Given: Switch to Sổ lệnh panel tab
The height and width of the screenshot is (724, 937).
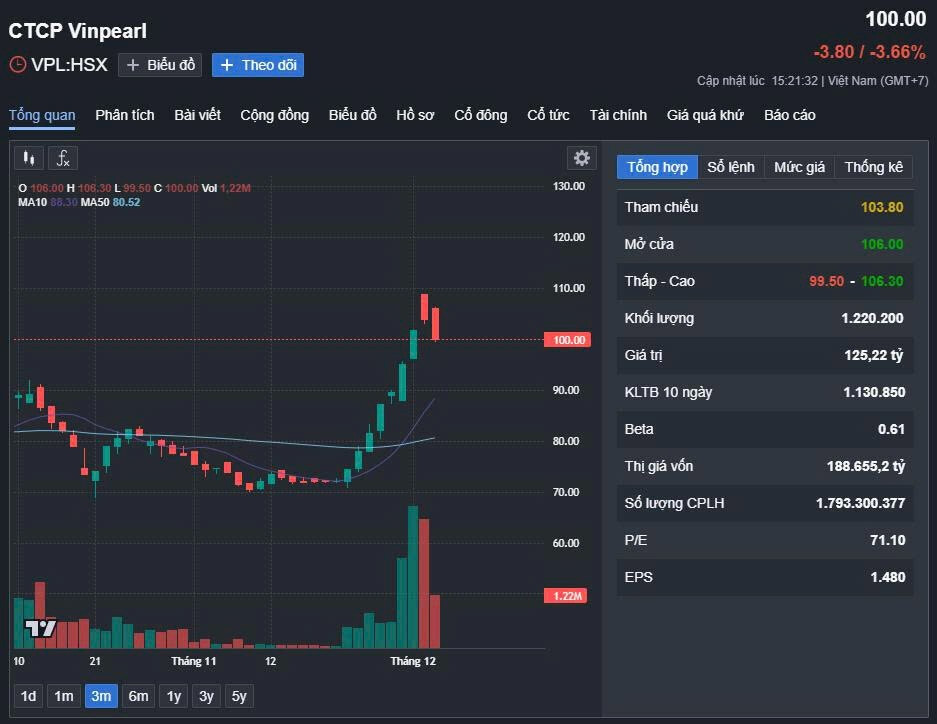Looking at the screenshot, I should click(731, 167).
